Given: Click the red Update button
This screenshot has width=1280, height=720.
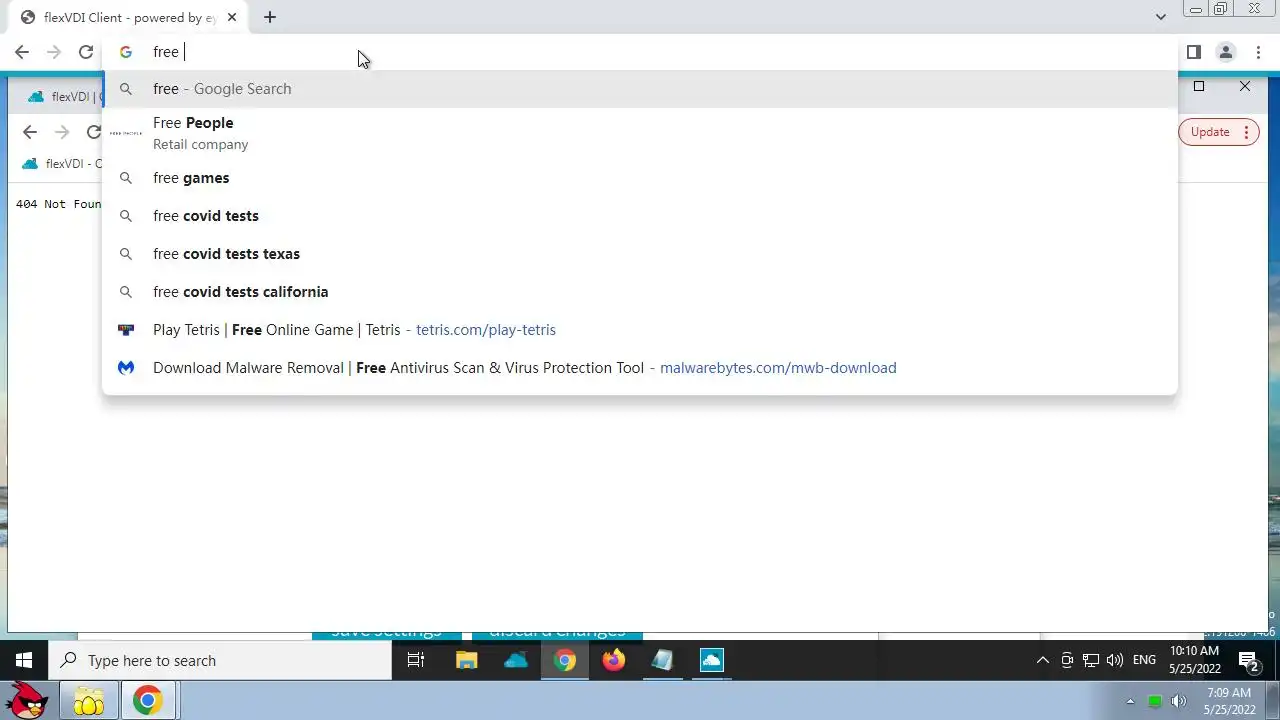Looking at the screenshot, I should pyautogui.click(x=1209, y=132).
